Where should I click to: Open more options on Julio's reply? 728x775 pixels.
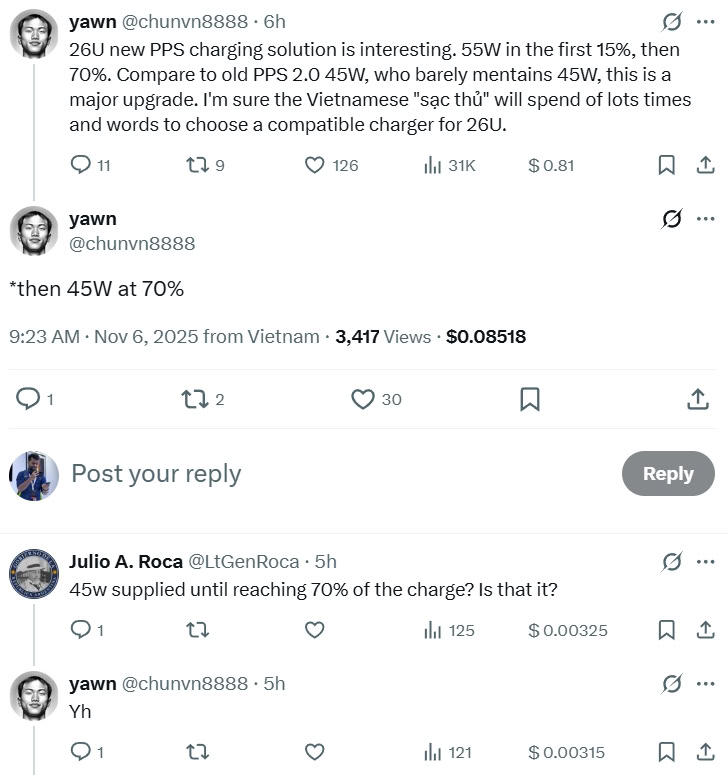point(705,562)
